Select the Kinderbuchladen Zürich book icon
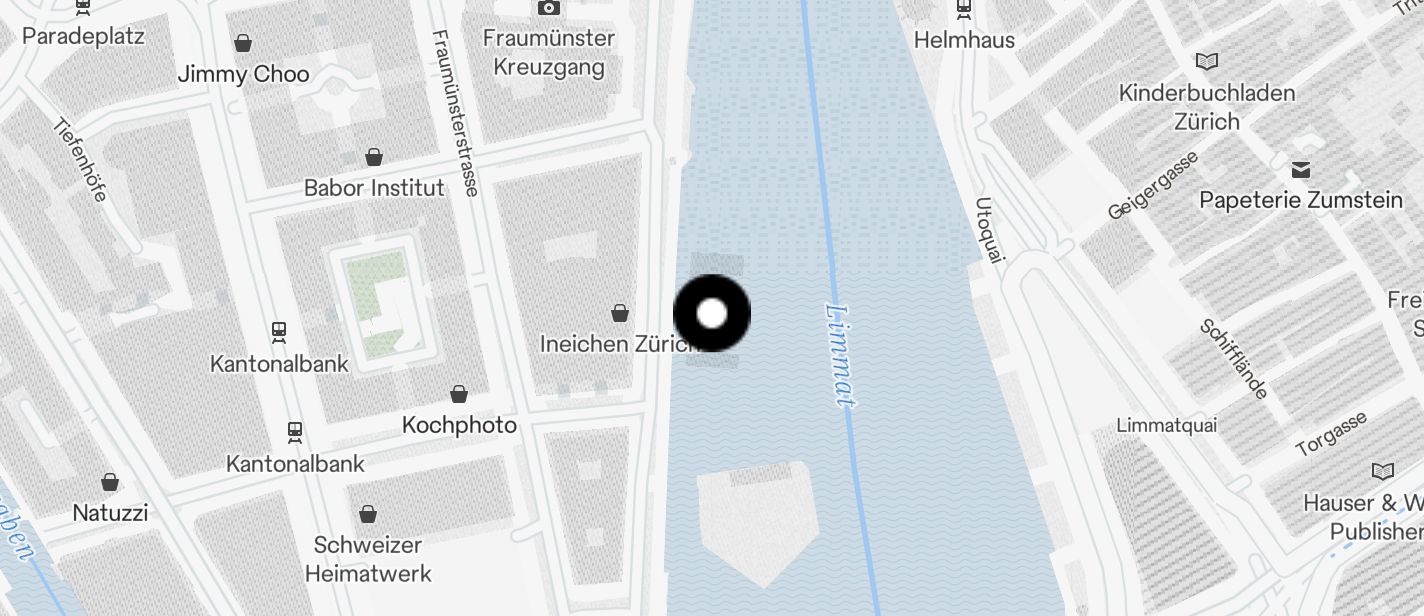The image size is (1424, 616). [1207, 61]
